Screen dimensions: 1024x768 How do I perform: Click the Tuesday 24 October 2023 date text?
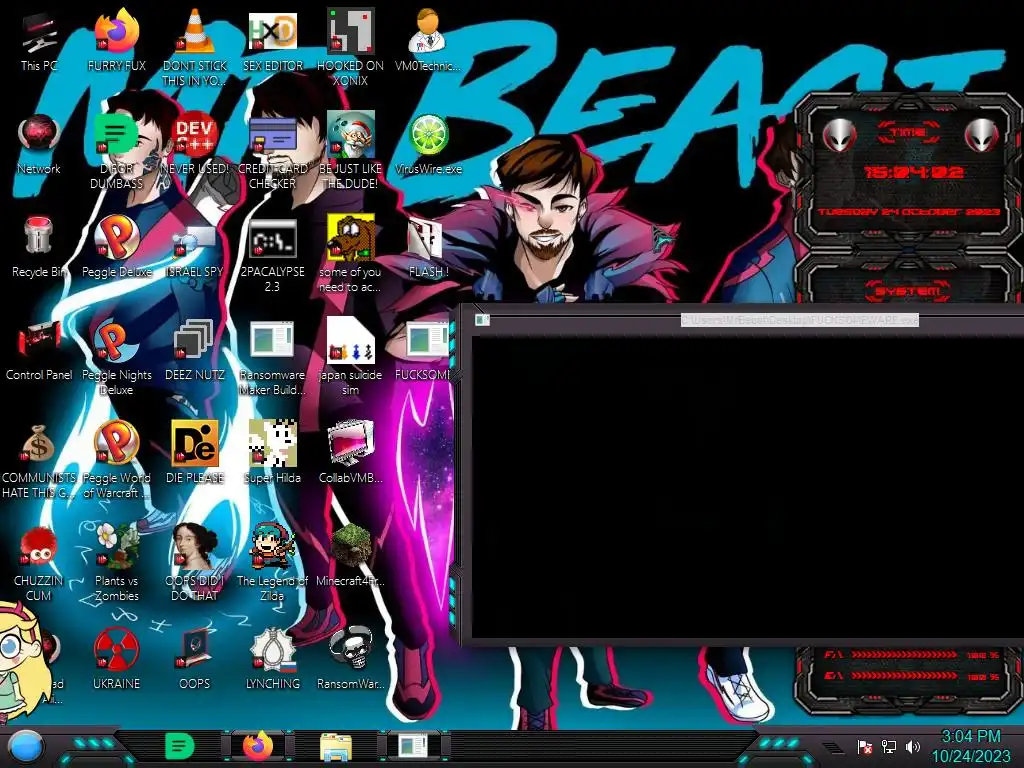tap(908, 212)
